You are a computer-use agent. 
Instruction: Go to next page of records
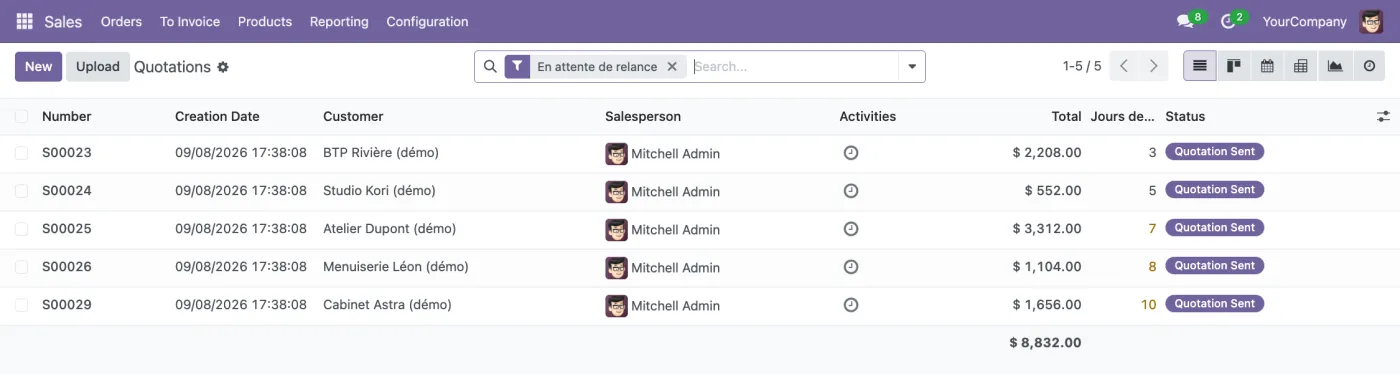pyautogui.click(x=1154, y=66)
